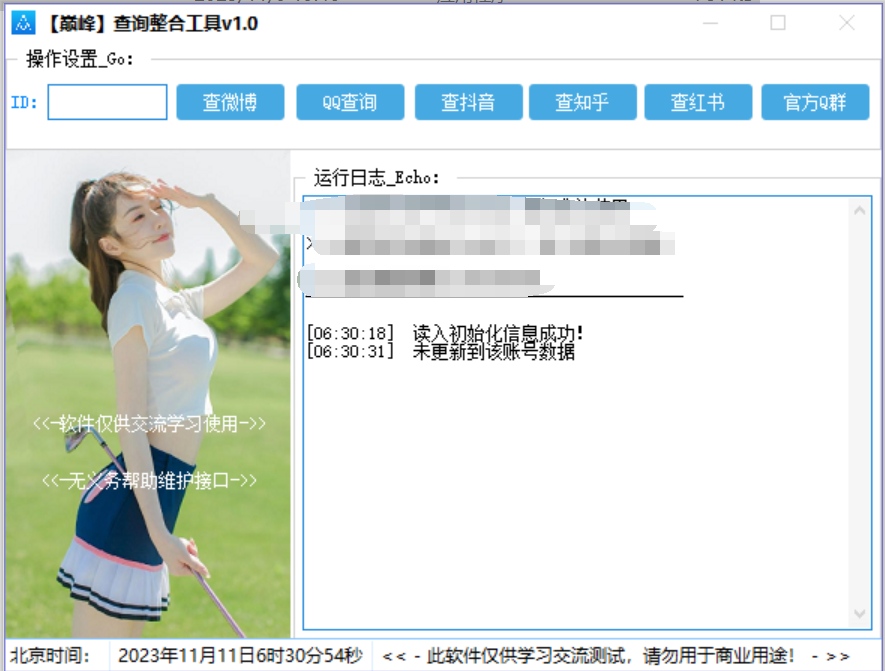Viewport: 885px width, 671px height.
Task: Maximize the query tool window
Action: point(777,23)
